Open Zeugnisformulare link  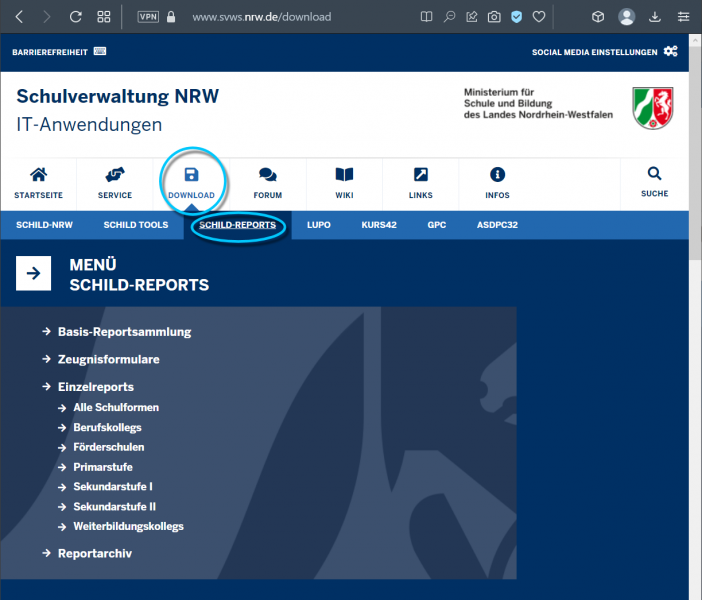click(109, 360)
